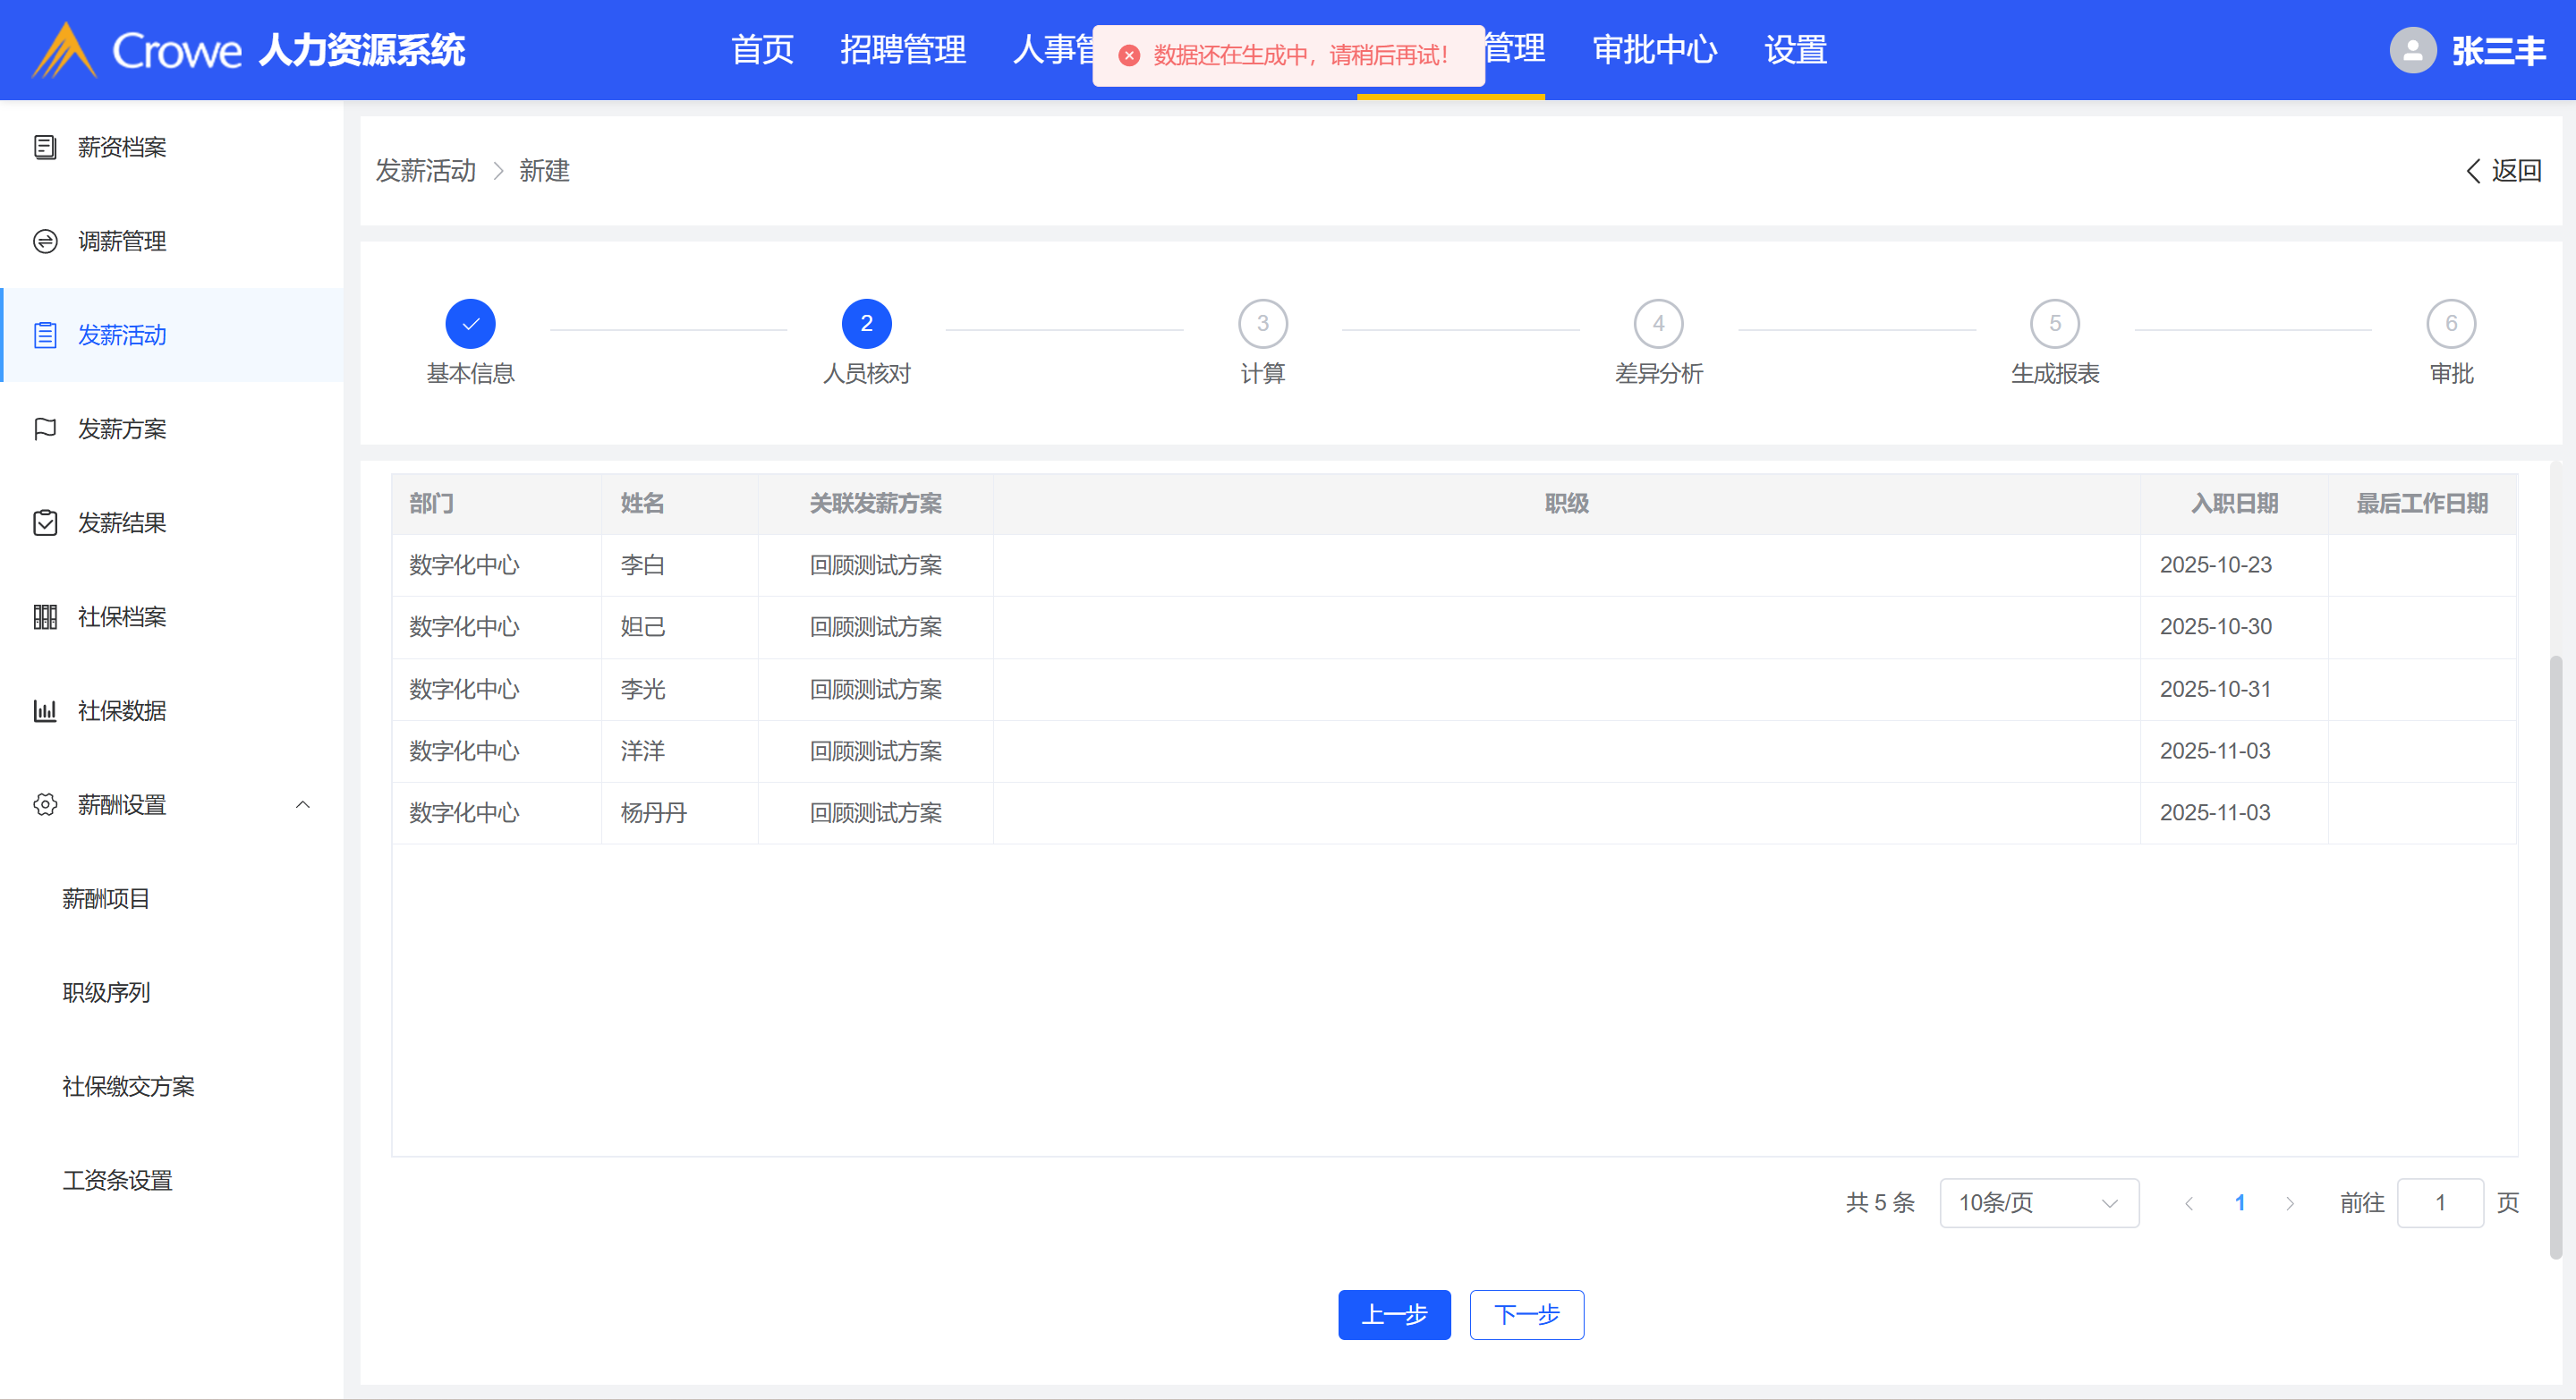
Task: Click the 社保档案 icon in sidebar
Action: point(45,617)
